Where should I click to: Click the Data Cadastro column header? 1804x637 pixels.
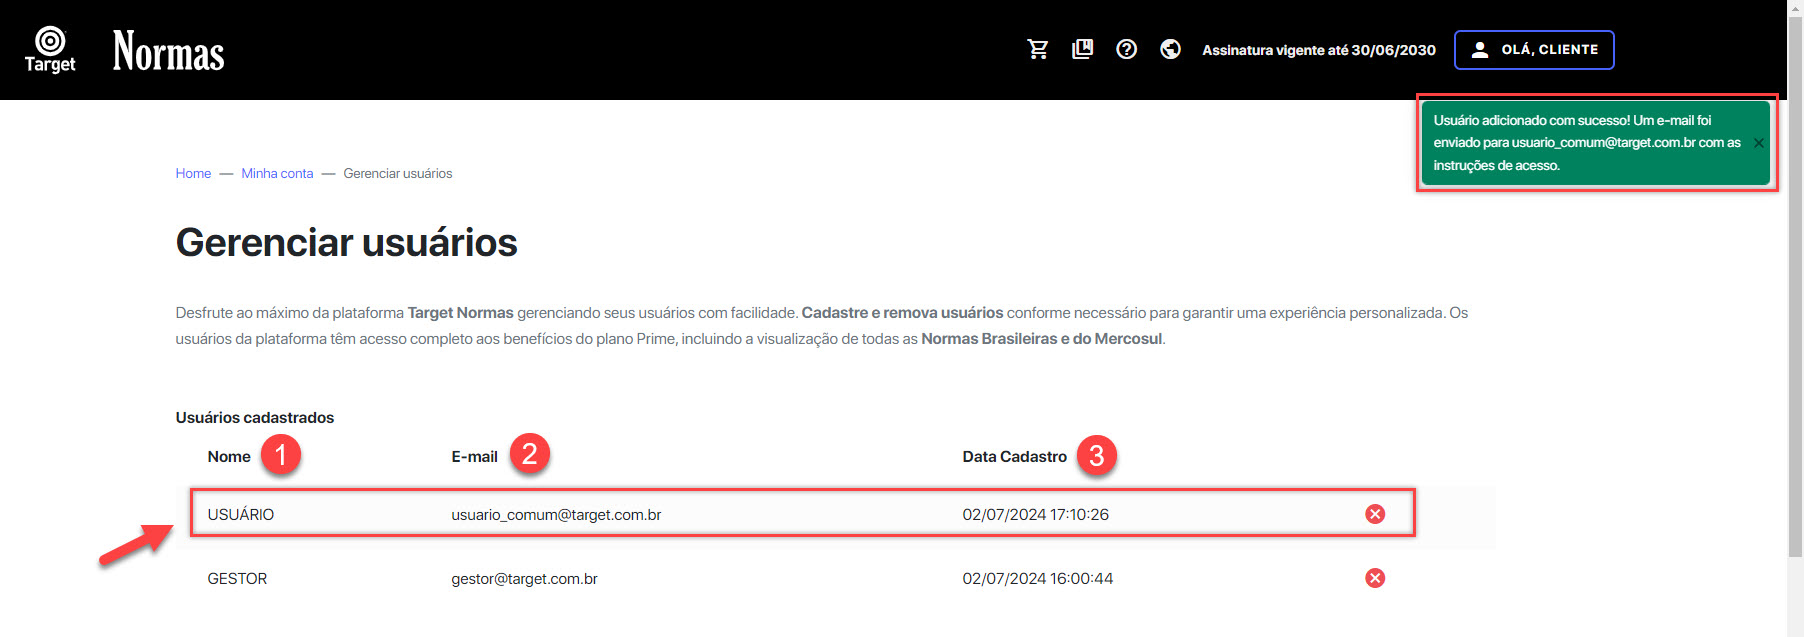click(1014, 456)
